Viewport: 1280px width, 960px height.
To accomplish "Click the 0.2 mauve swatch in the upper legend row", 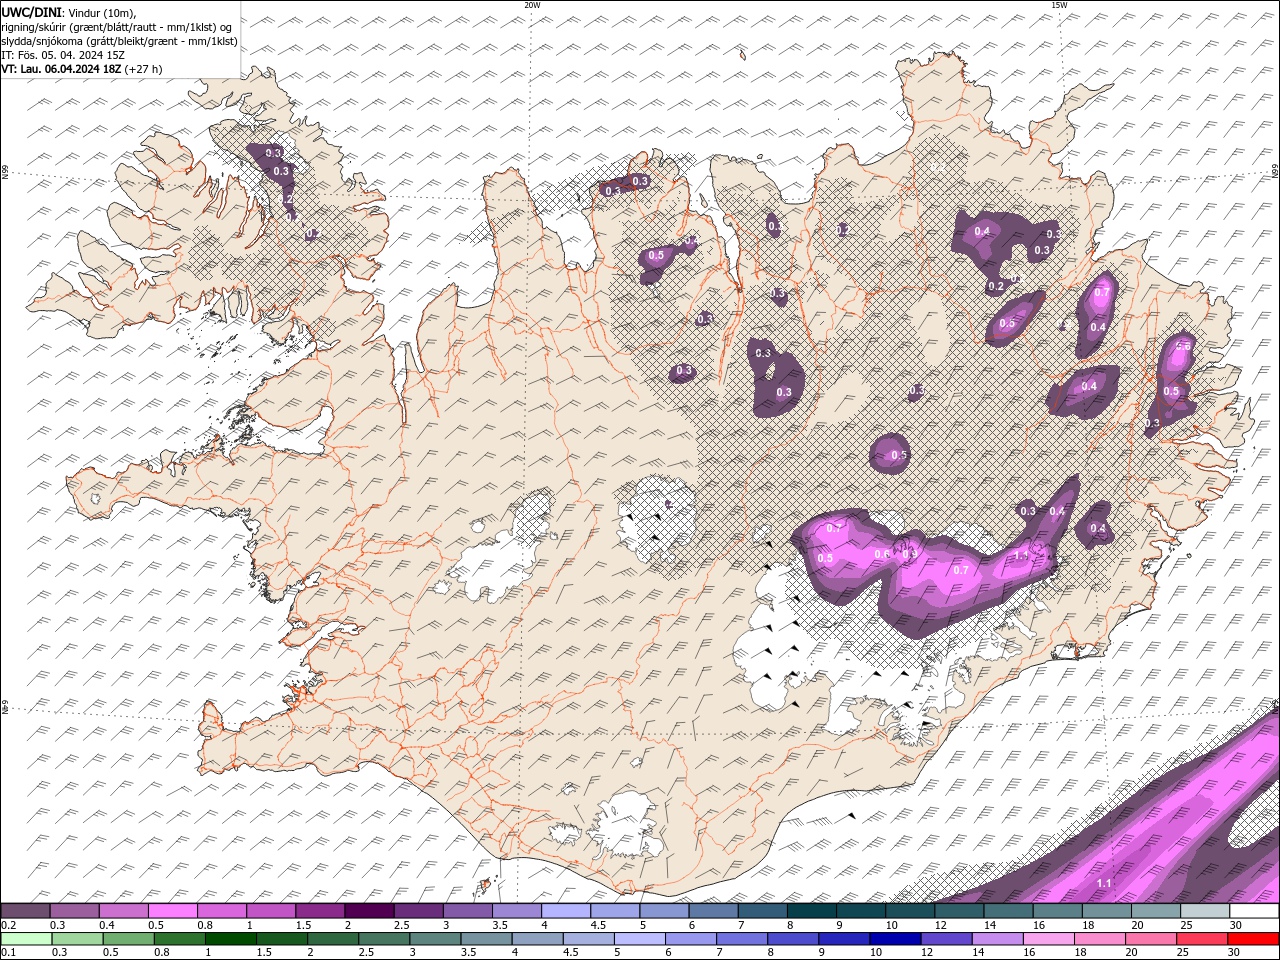I will click(x=25, y=911).
